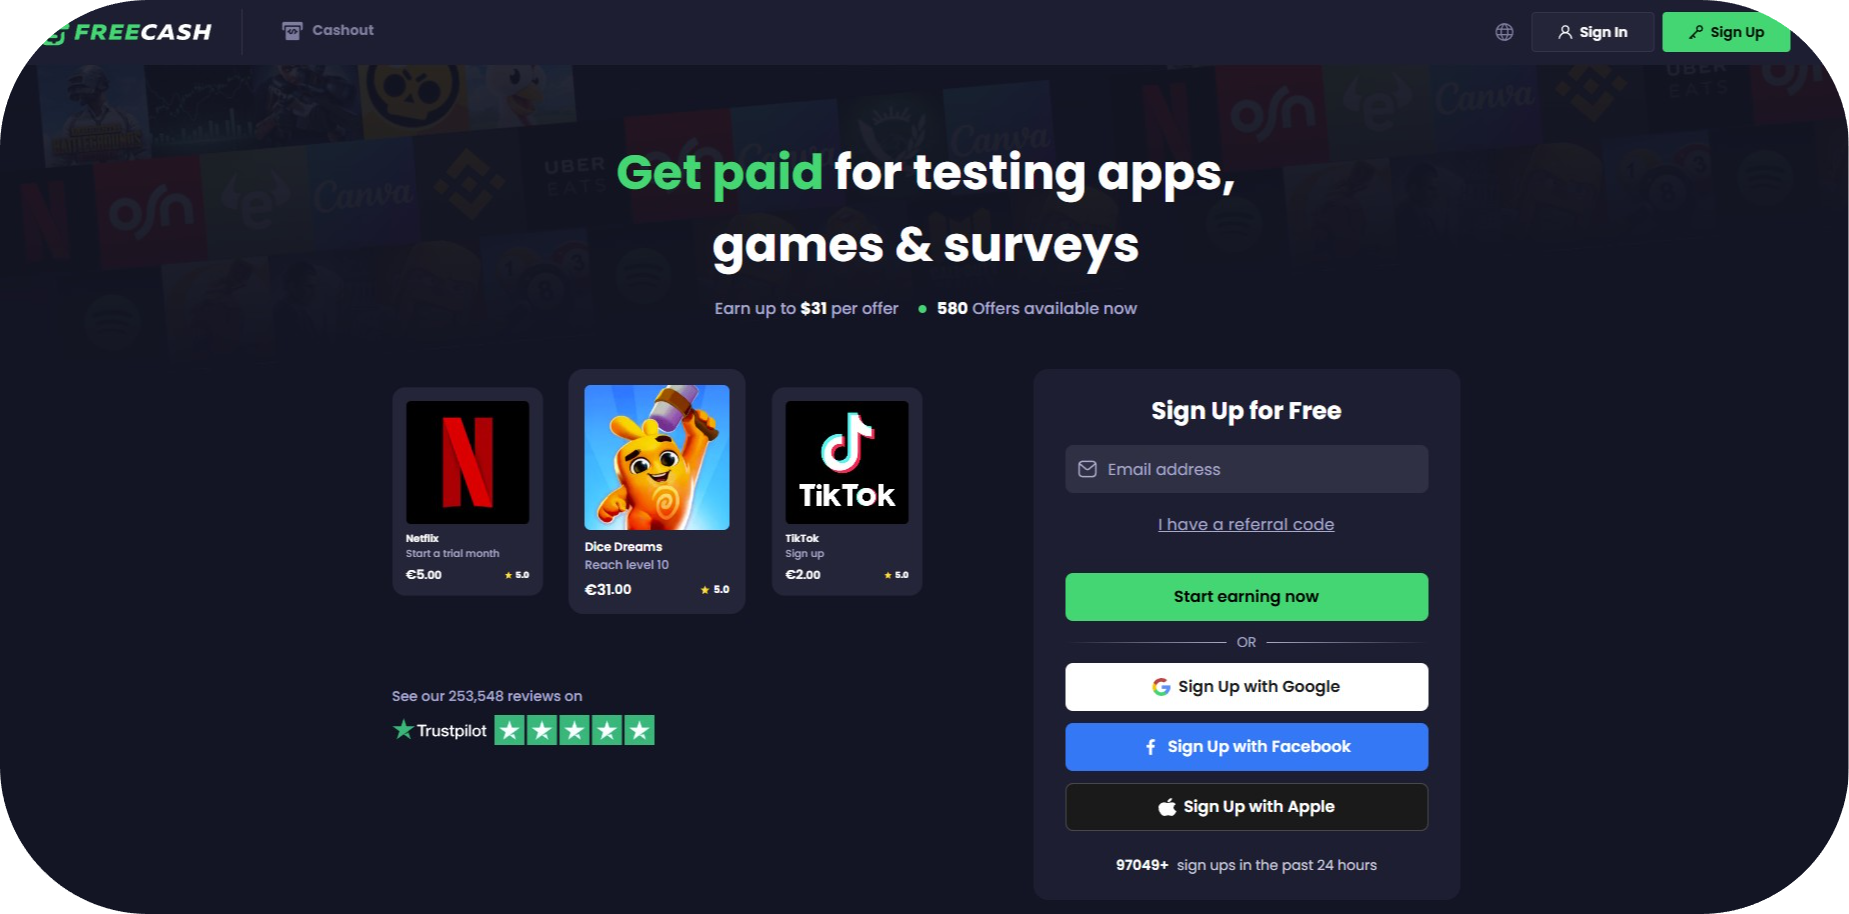The width and height of the screenshot is (1849, 914).
Task: Open the Dice Dreams offer card
Action: (657, 491)
